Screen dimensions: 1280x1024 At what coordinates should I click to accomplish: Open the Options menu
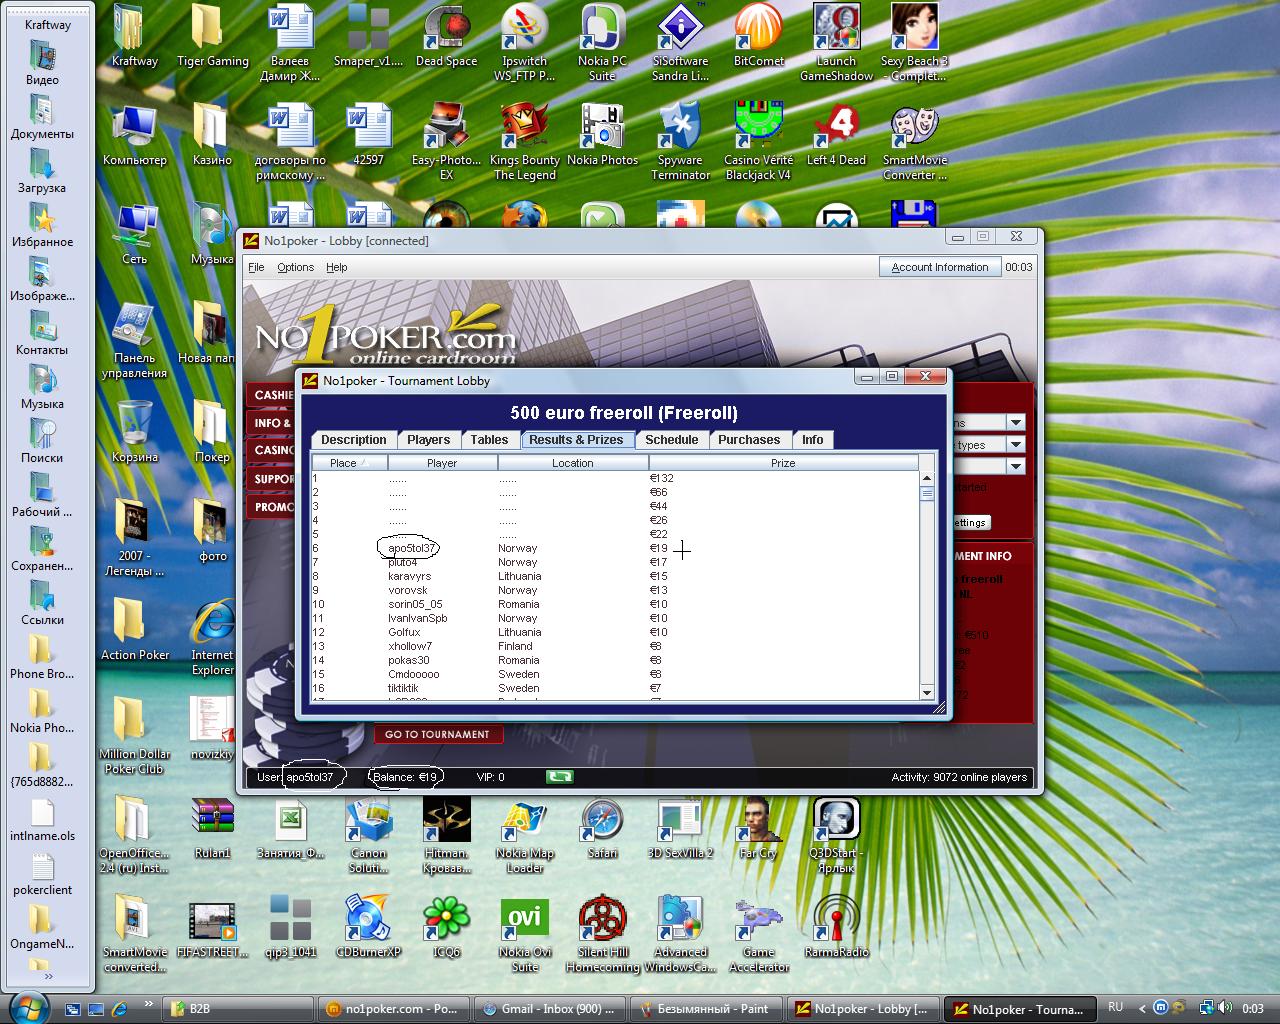(295, 267)
